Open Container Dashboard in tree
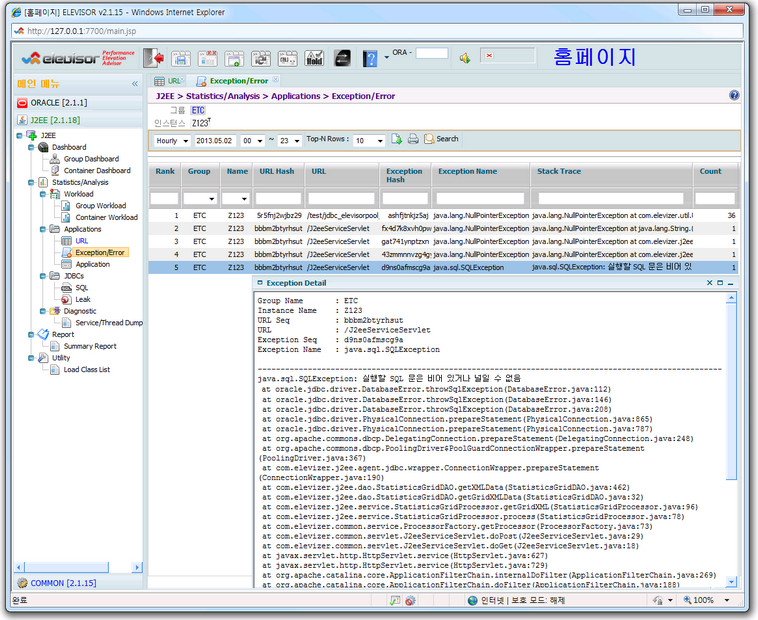The width and height of the screenshot is (758, 620). point(97,171)
